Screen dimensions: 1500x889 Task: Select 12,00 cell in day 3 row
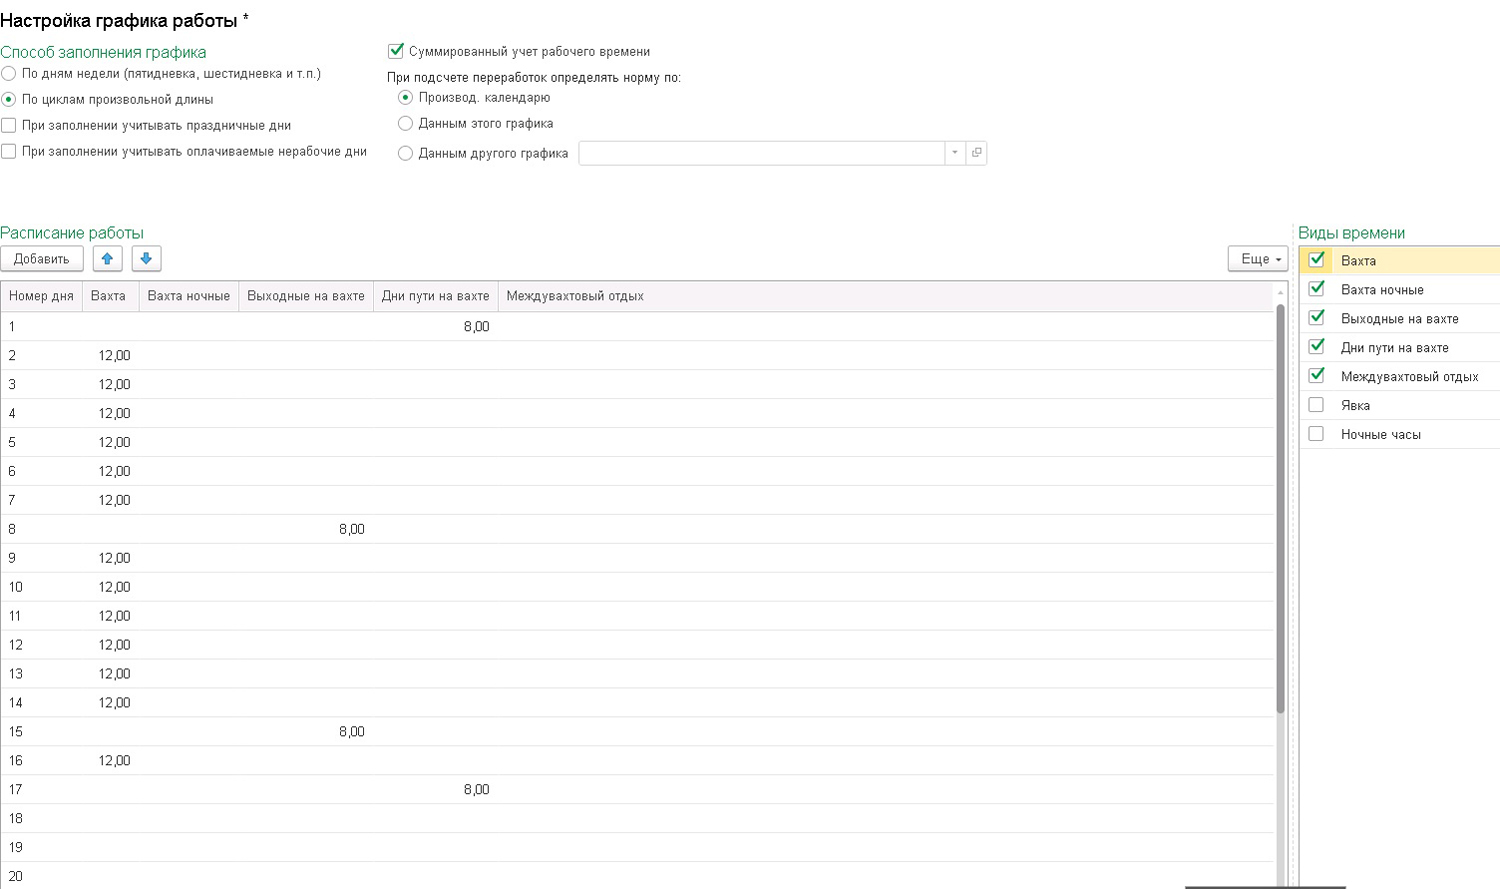coord(110,385)
